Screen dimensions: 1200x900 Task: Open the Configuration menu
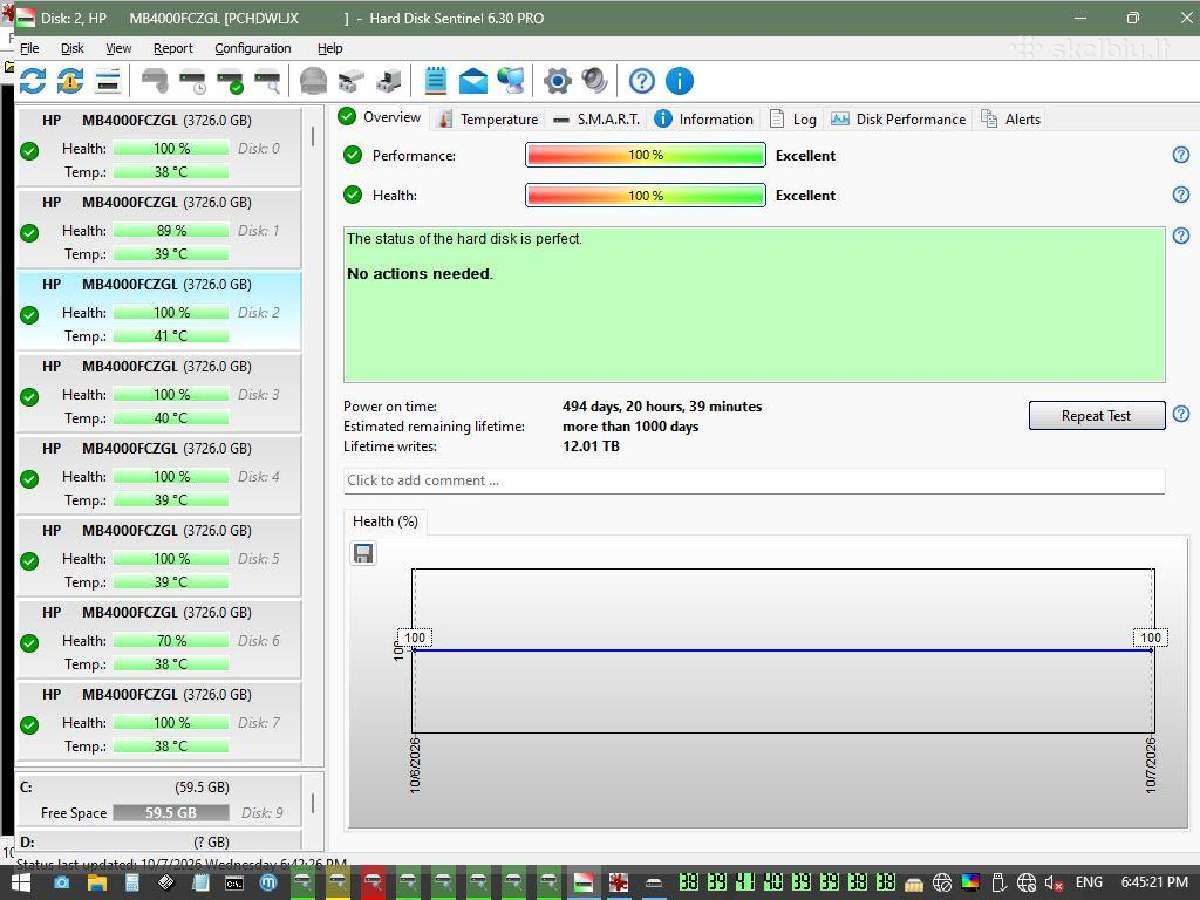[253, 48]
